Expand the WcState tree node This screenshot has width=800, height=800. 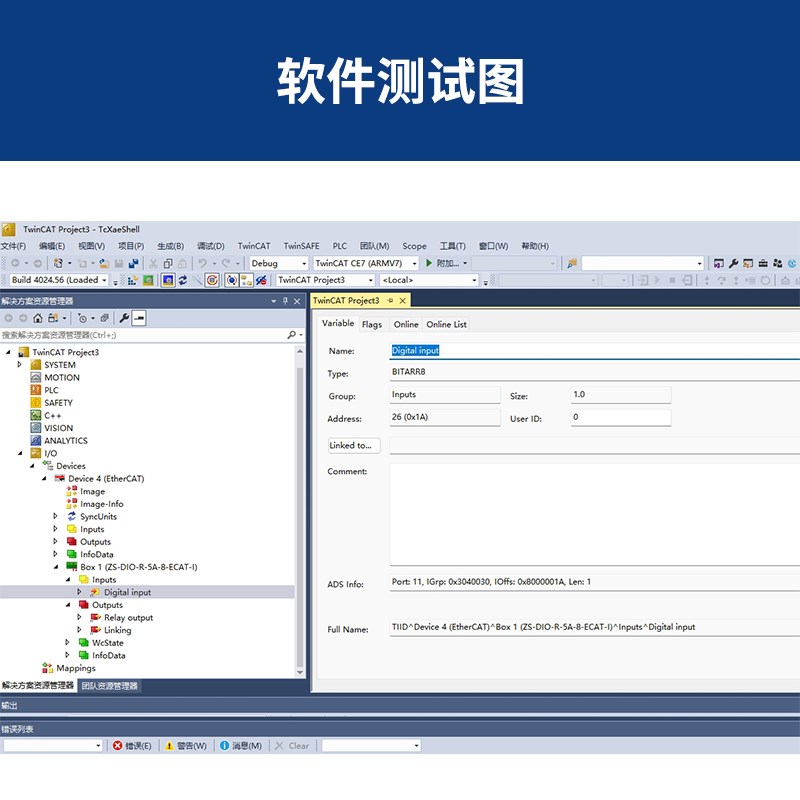click(x=67, y=642)
